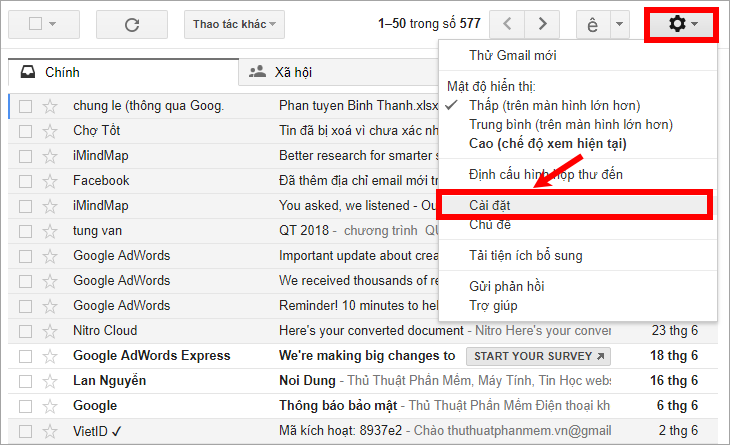Click the refresh inbox icon
This screenshot has width=730, height=445.
click(x=132, y=24)
